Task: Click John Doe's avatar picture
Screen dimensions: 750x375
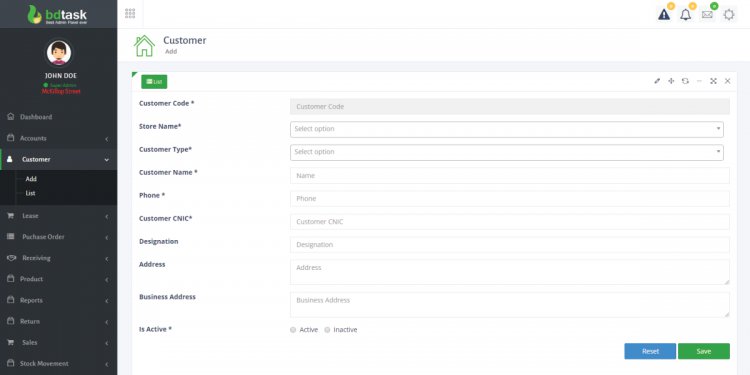Action: click(59, 53)
